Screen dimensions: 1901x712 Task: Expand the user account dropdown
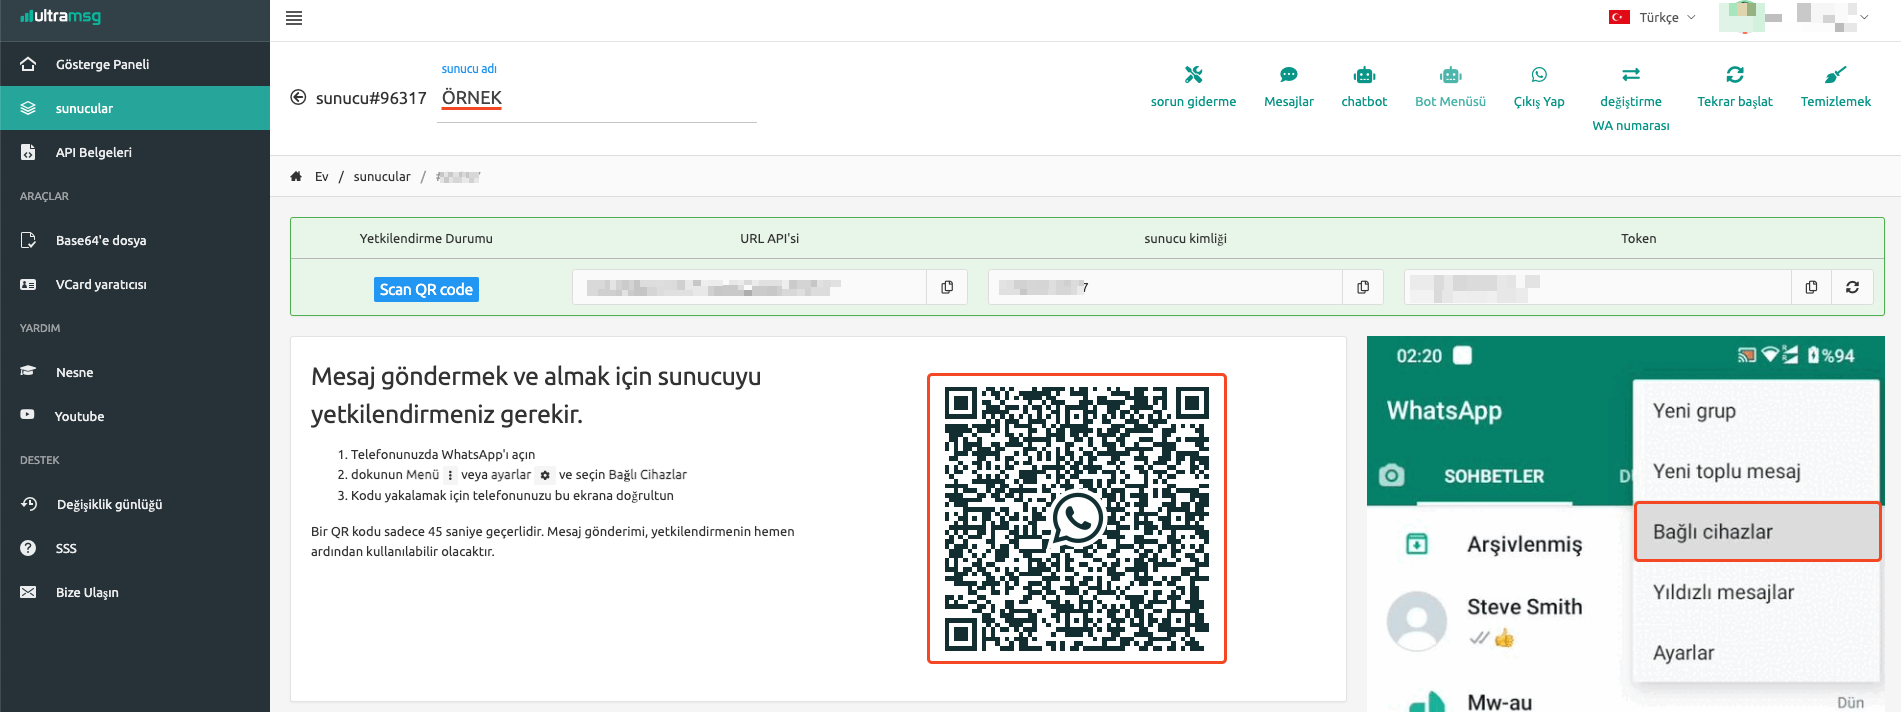[1864, 17]
